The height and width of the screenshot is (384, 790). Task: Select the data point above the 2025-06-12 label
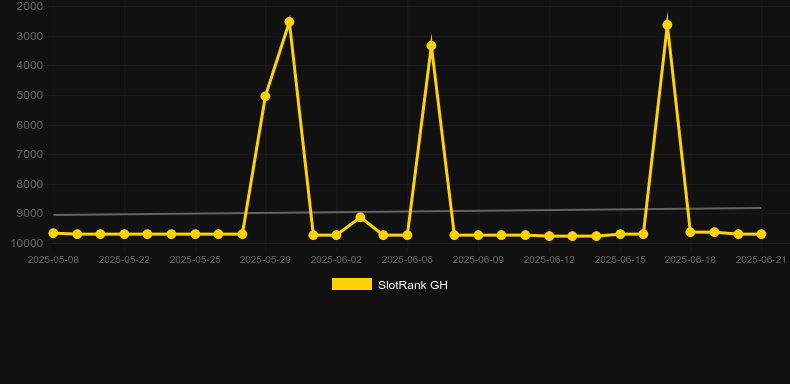549,236
